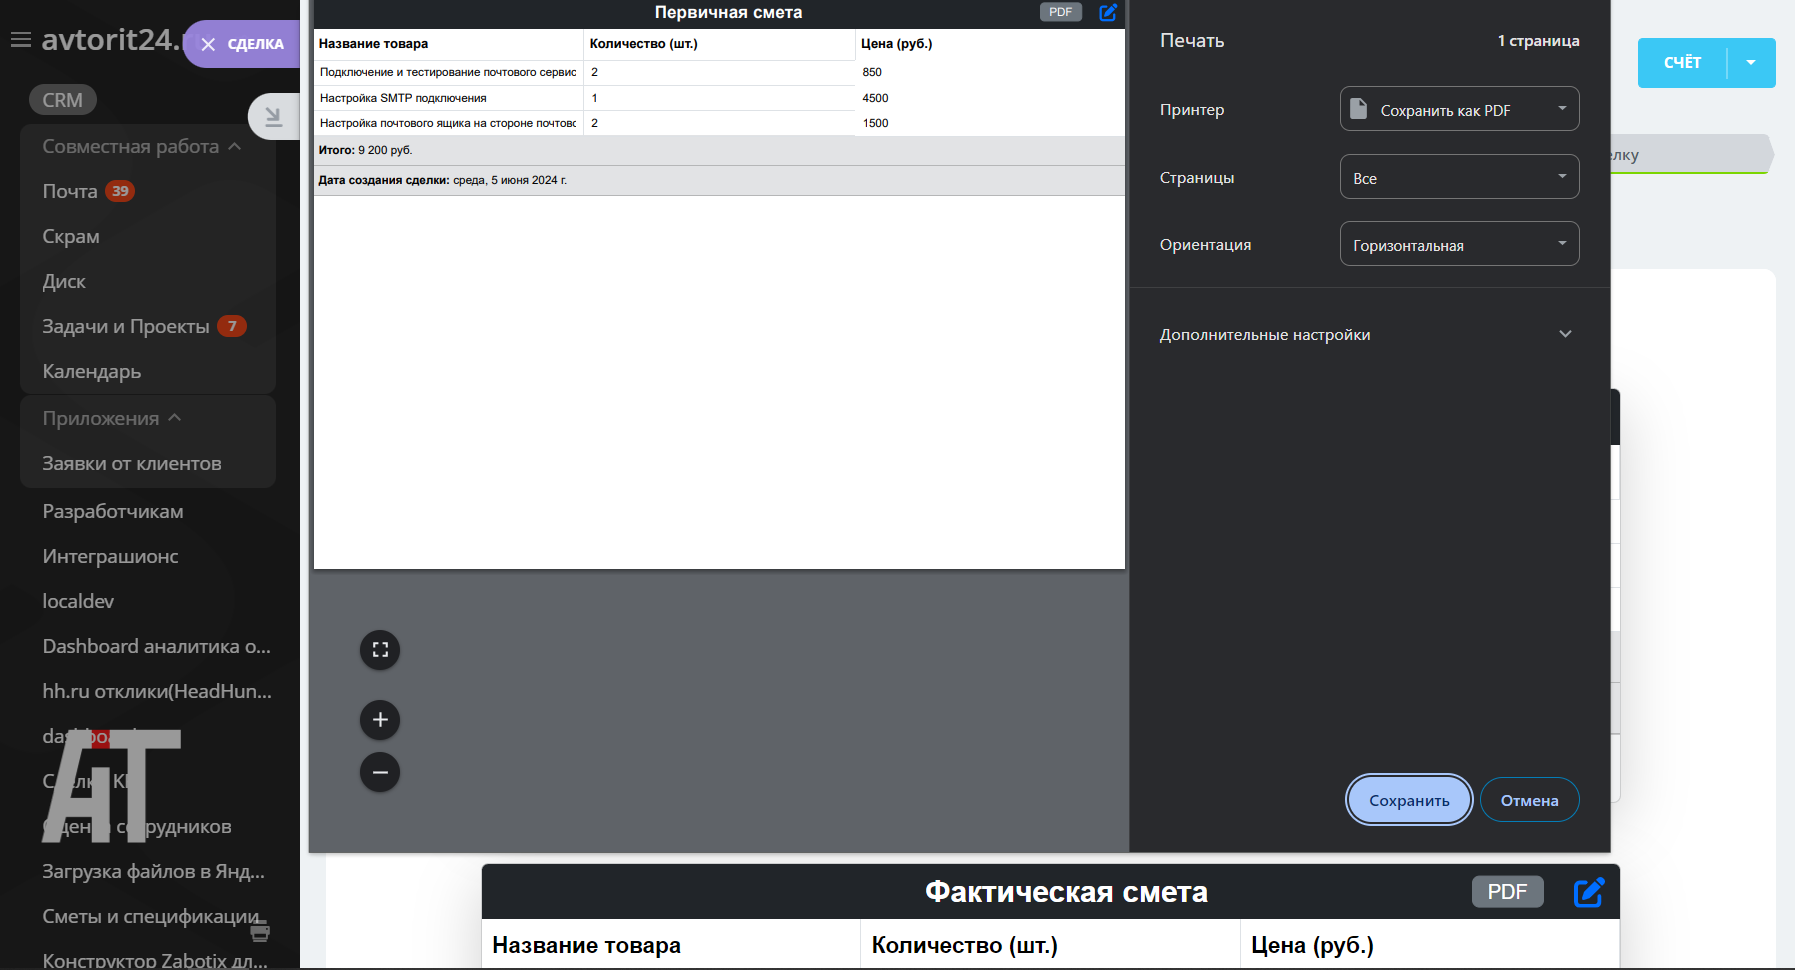Click the avtorit24 logo text

111,39
